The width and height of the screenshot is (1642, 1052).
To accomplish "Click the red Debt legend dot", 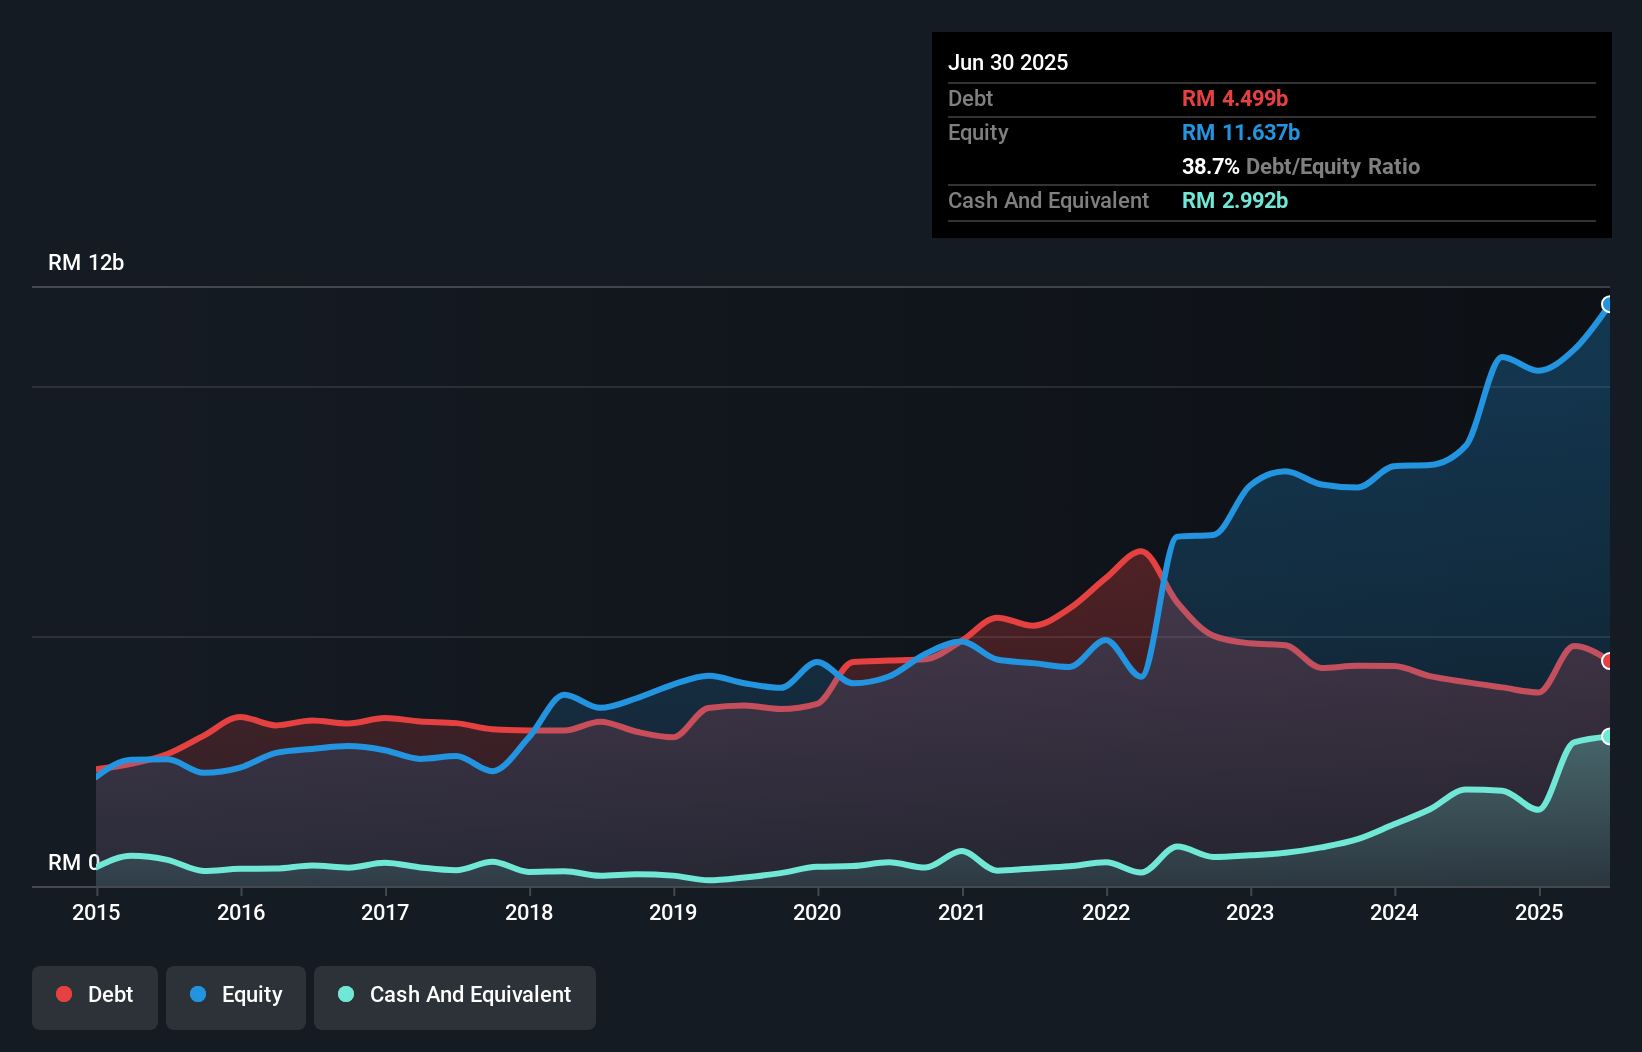I will click(x=63, y=994).
